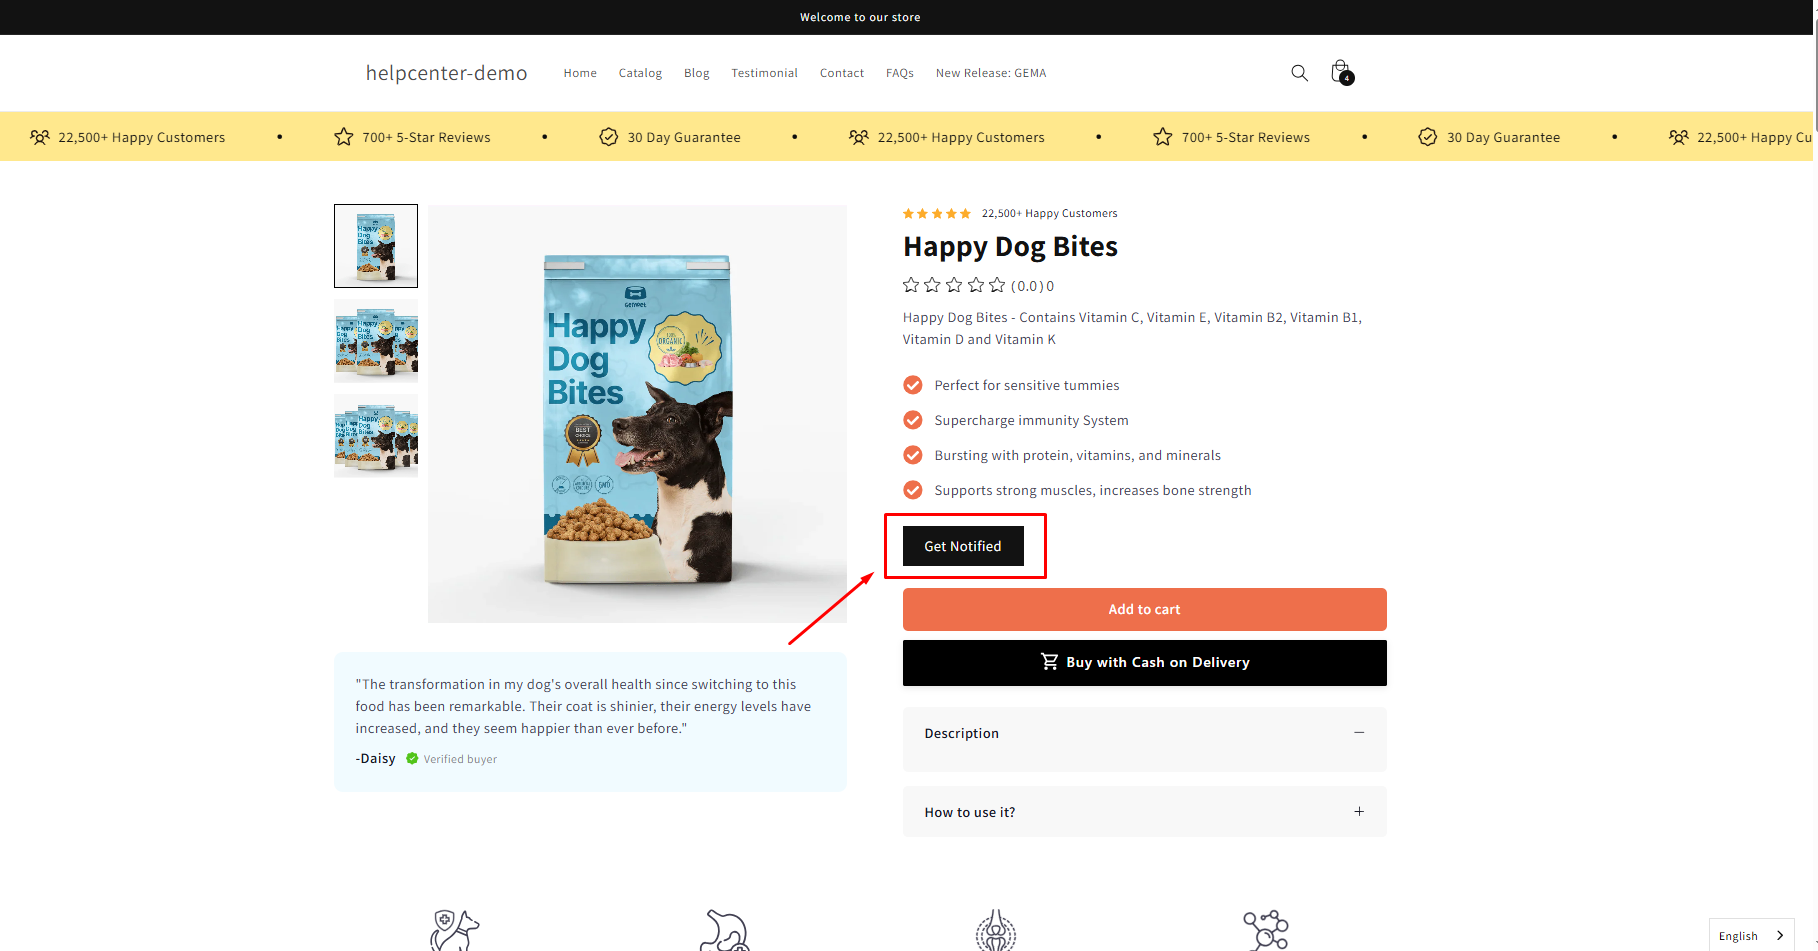Click the '(0.0) 0' rating count
Screen dimensions: 1818x951
[x=1032, y=286]
